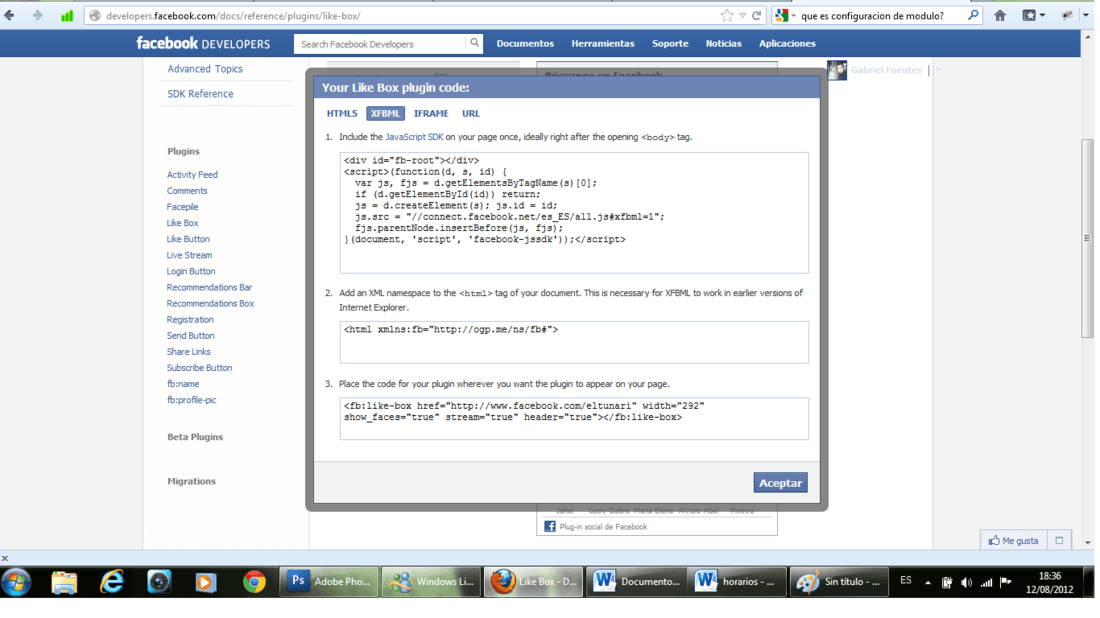Click the Me gusta button
The height and width of the screenshot is (618, 1100).
pyautogui.click(x=1013, y=541)
